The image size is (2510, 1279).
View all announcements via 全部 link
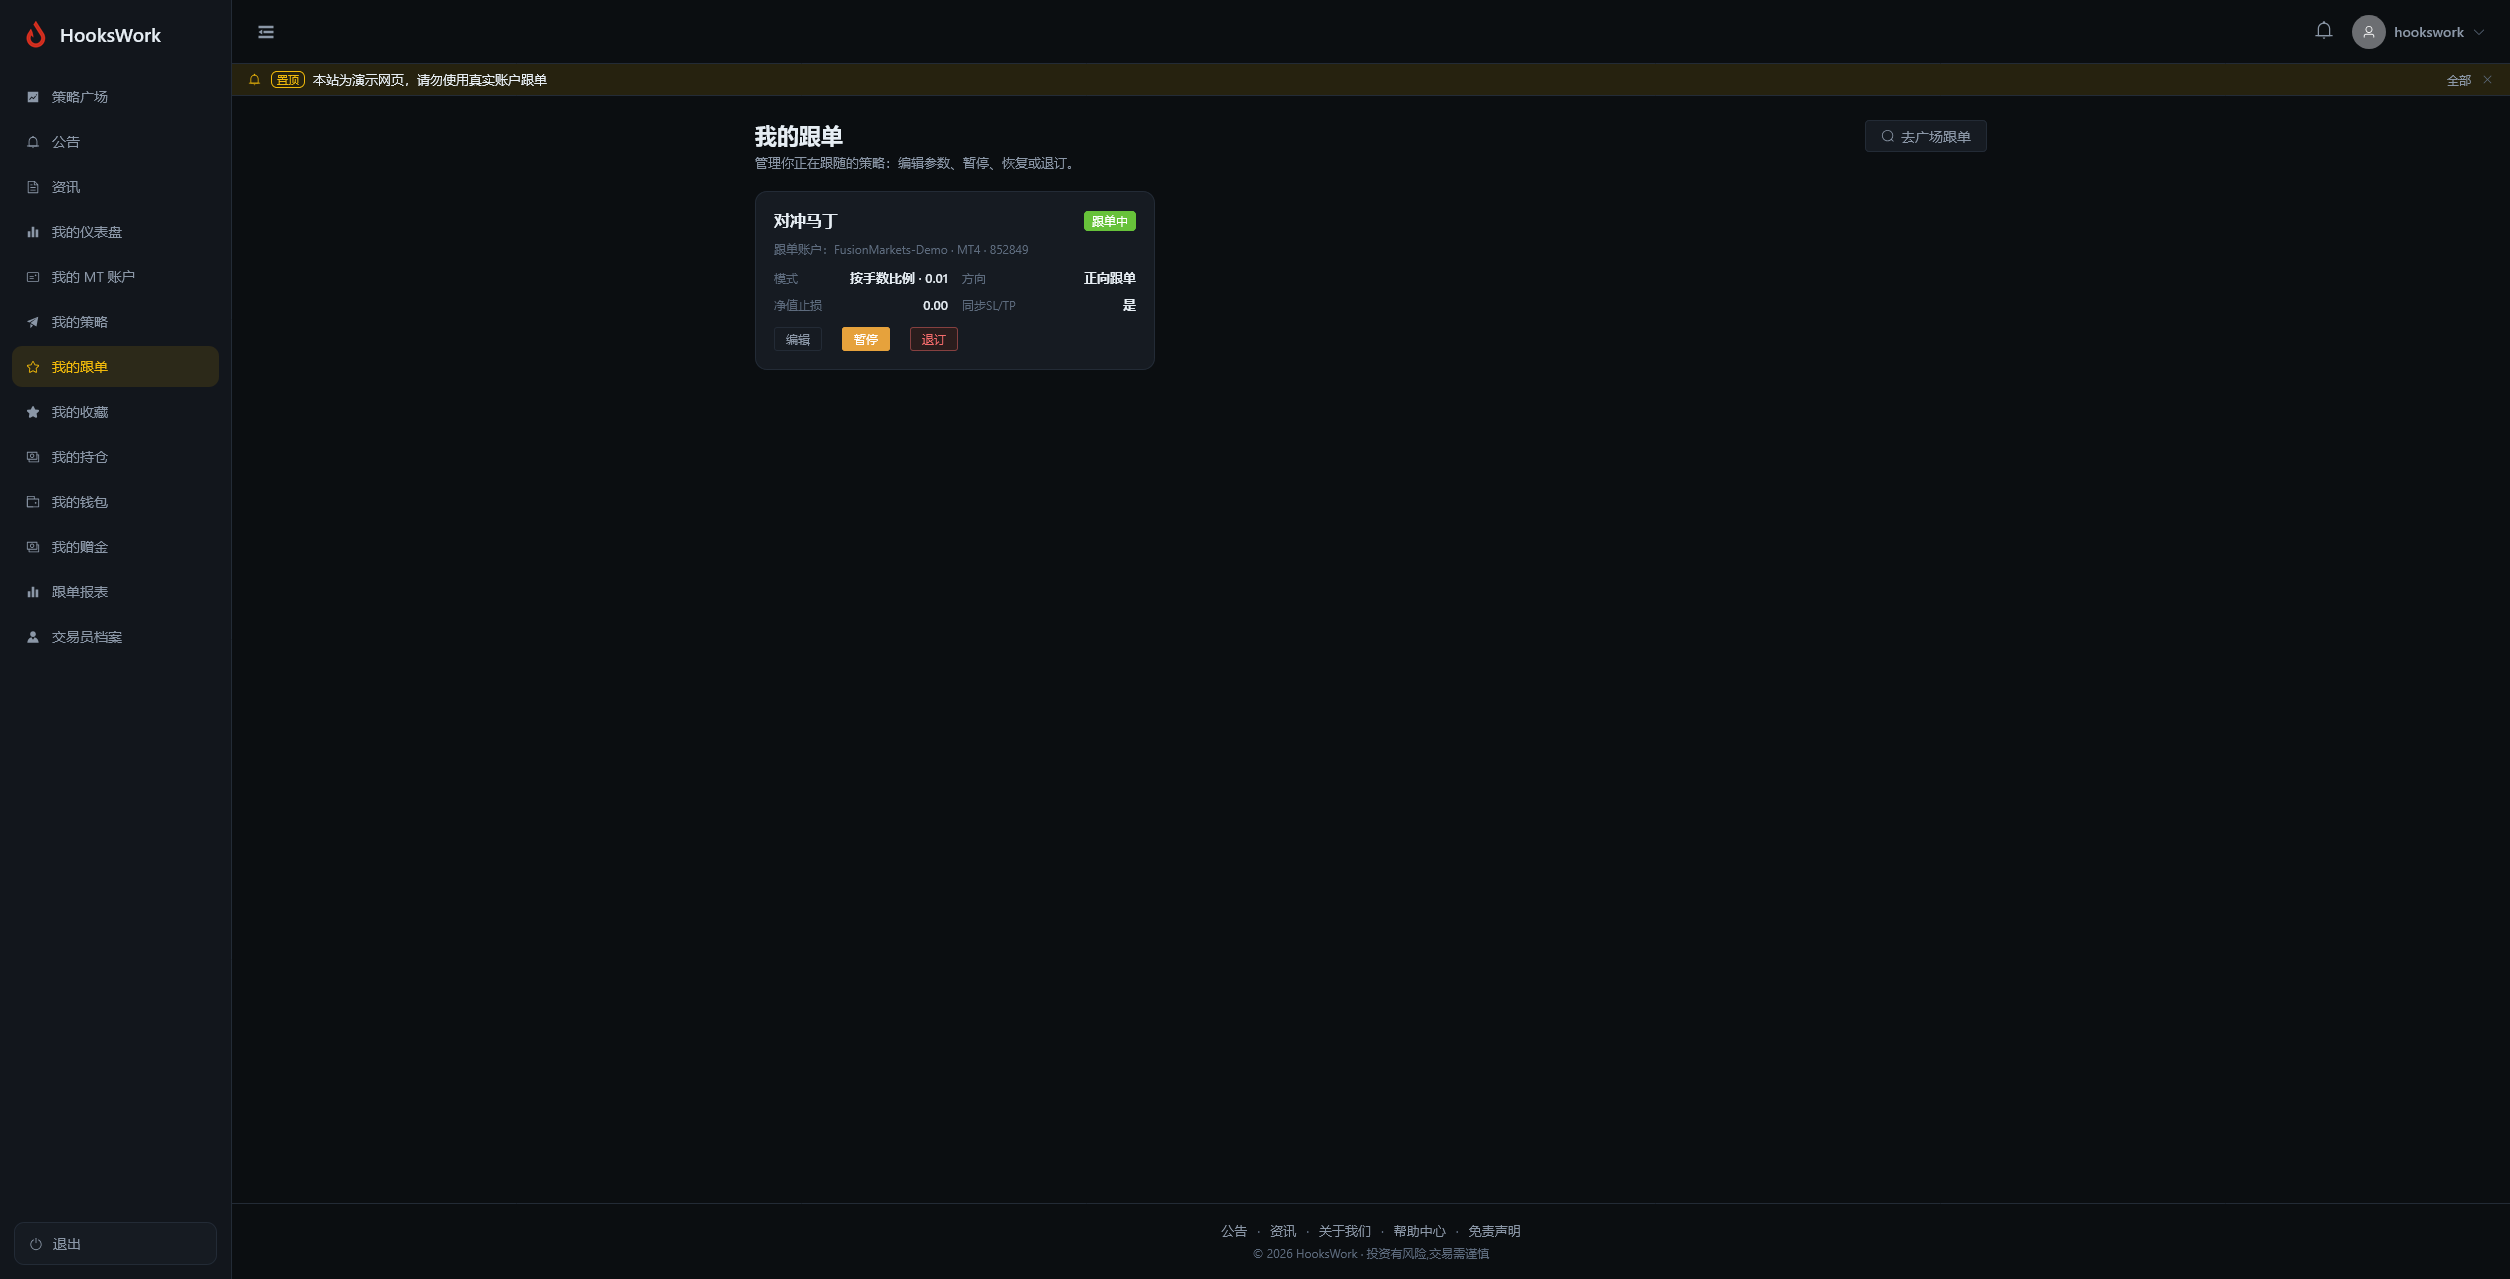tap(2458, 80)
